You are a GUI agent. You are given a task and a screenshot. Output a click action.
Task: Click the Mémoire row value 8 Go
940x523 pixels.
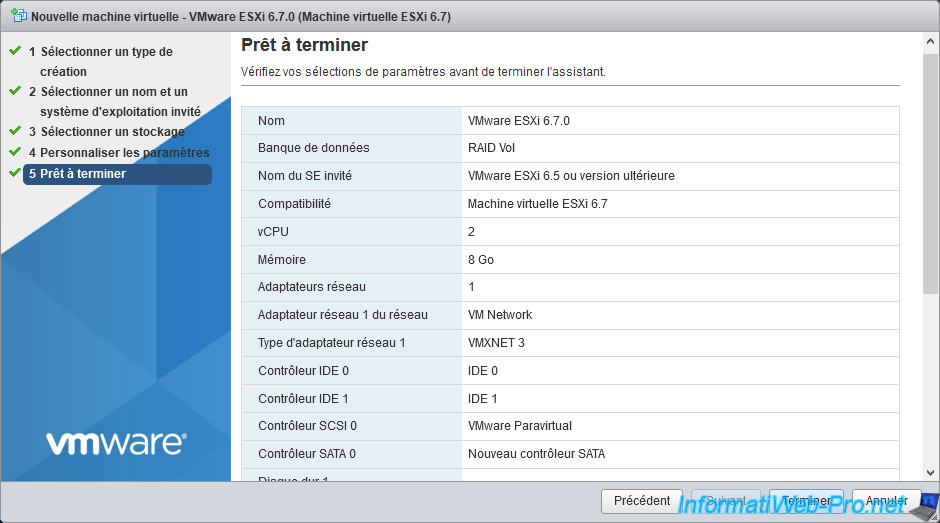pyautogui.click(x=481, y=260)
